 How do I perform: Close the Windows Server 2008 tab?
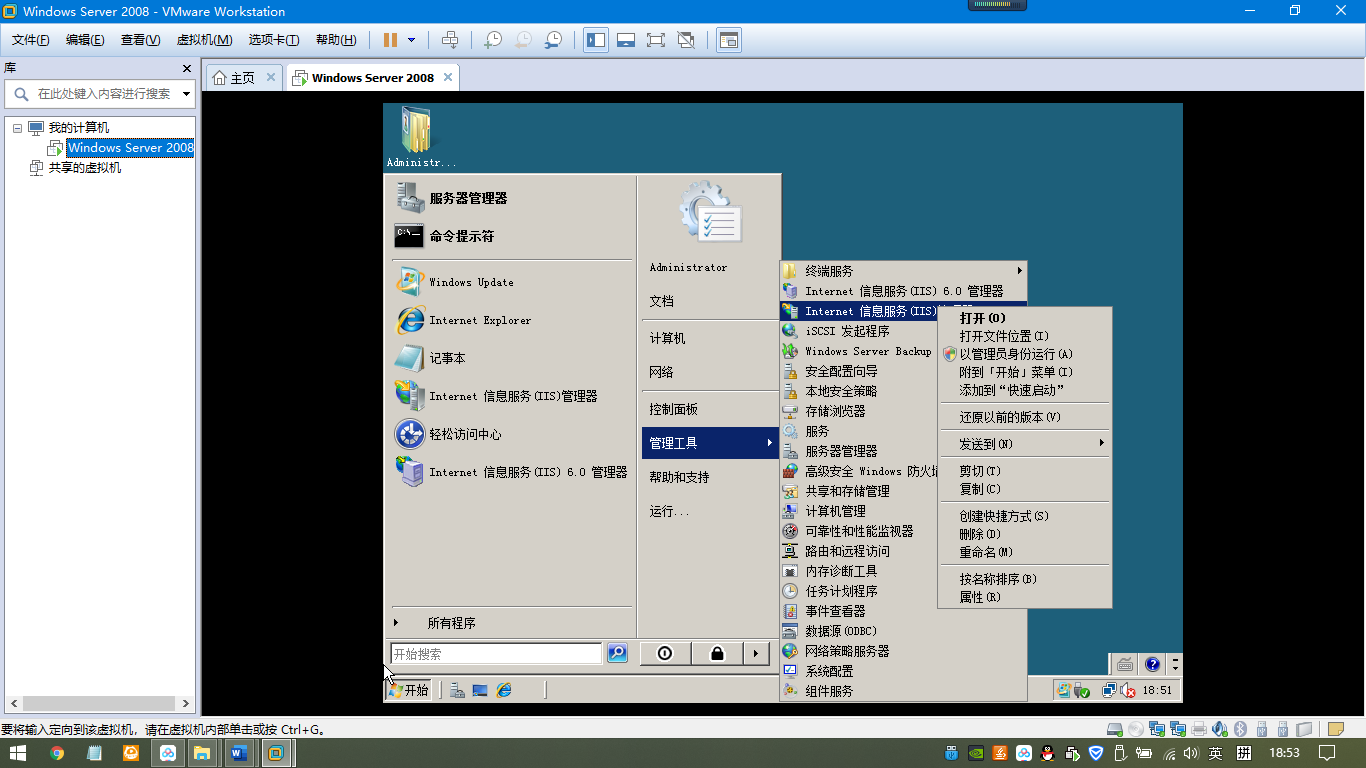[448, 77]
